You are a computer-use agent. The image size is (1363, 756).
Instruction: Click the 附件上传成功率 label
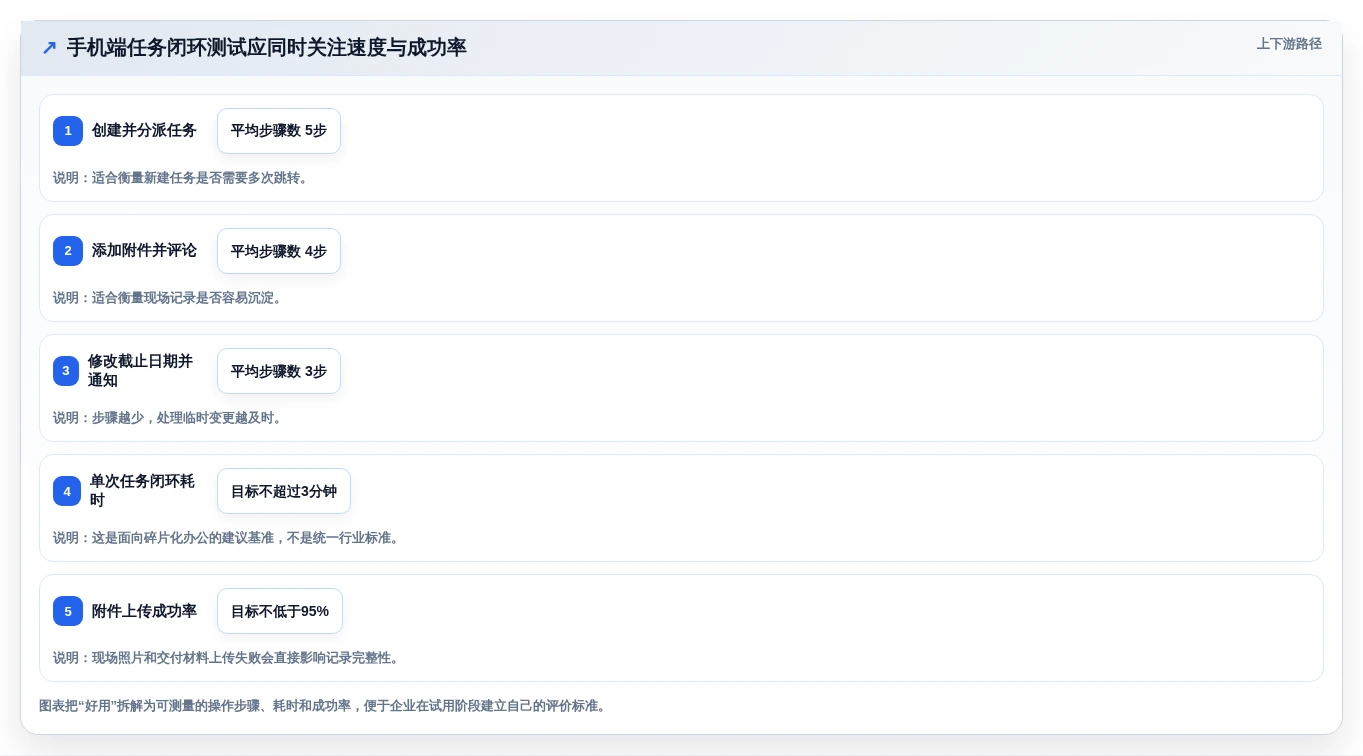click(x=144, y=611)
